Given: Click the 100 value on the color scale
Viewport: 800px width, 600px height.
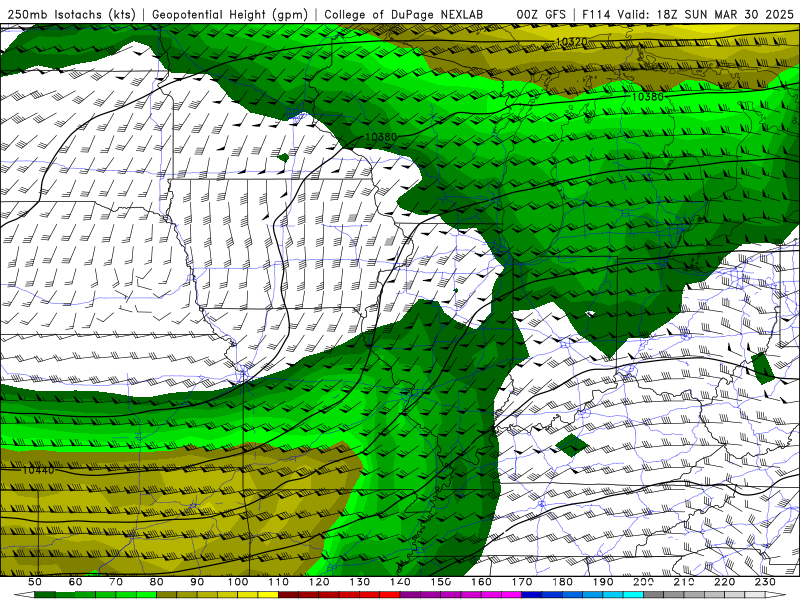Looking at the screenshot, I should click(238, 582).
